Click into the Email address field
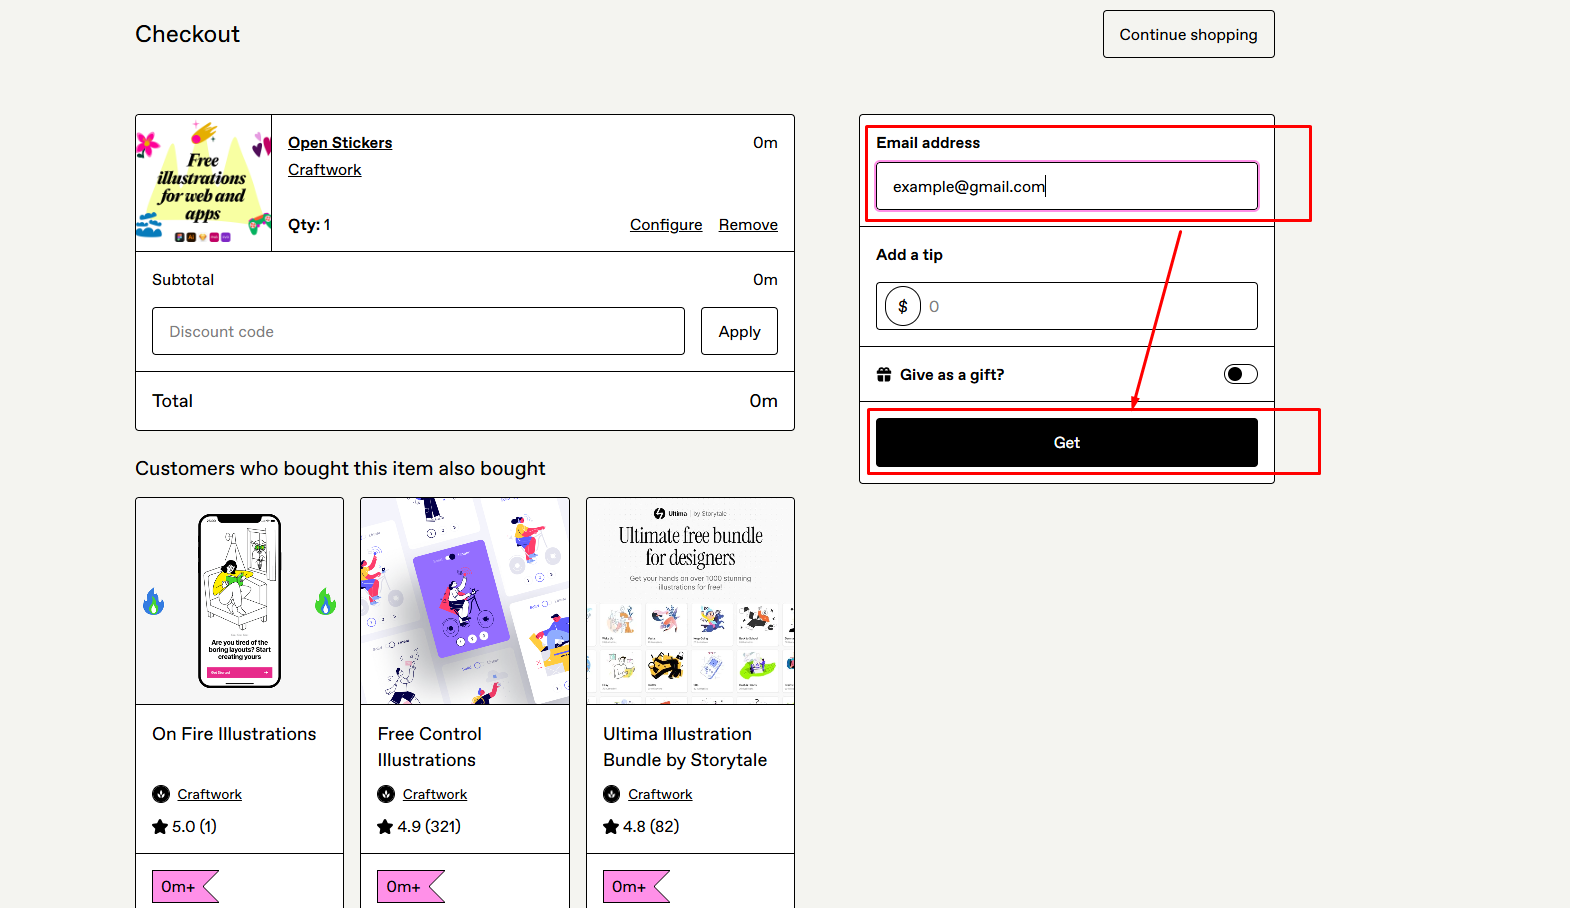 (1067, 186)
